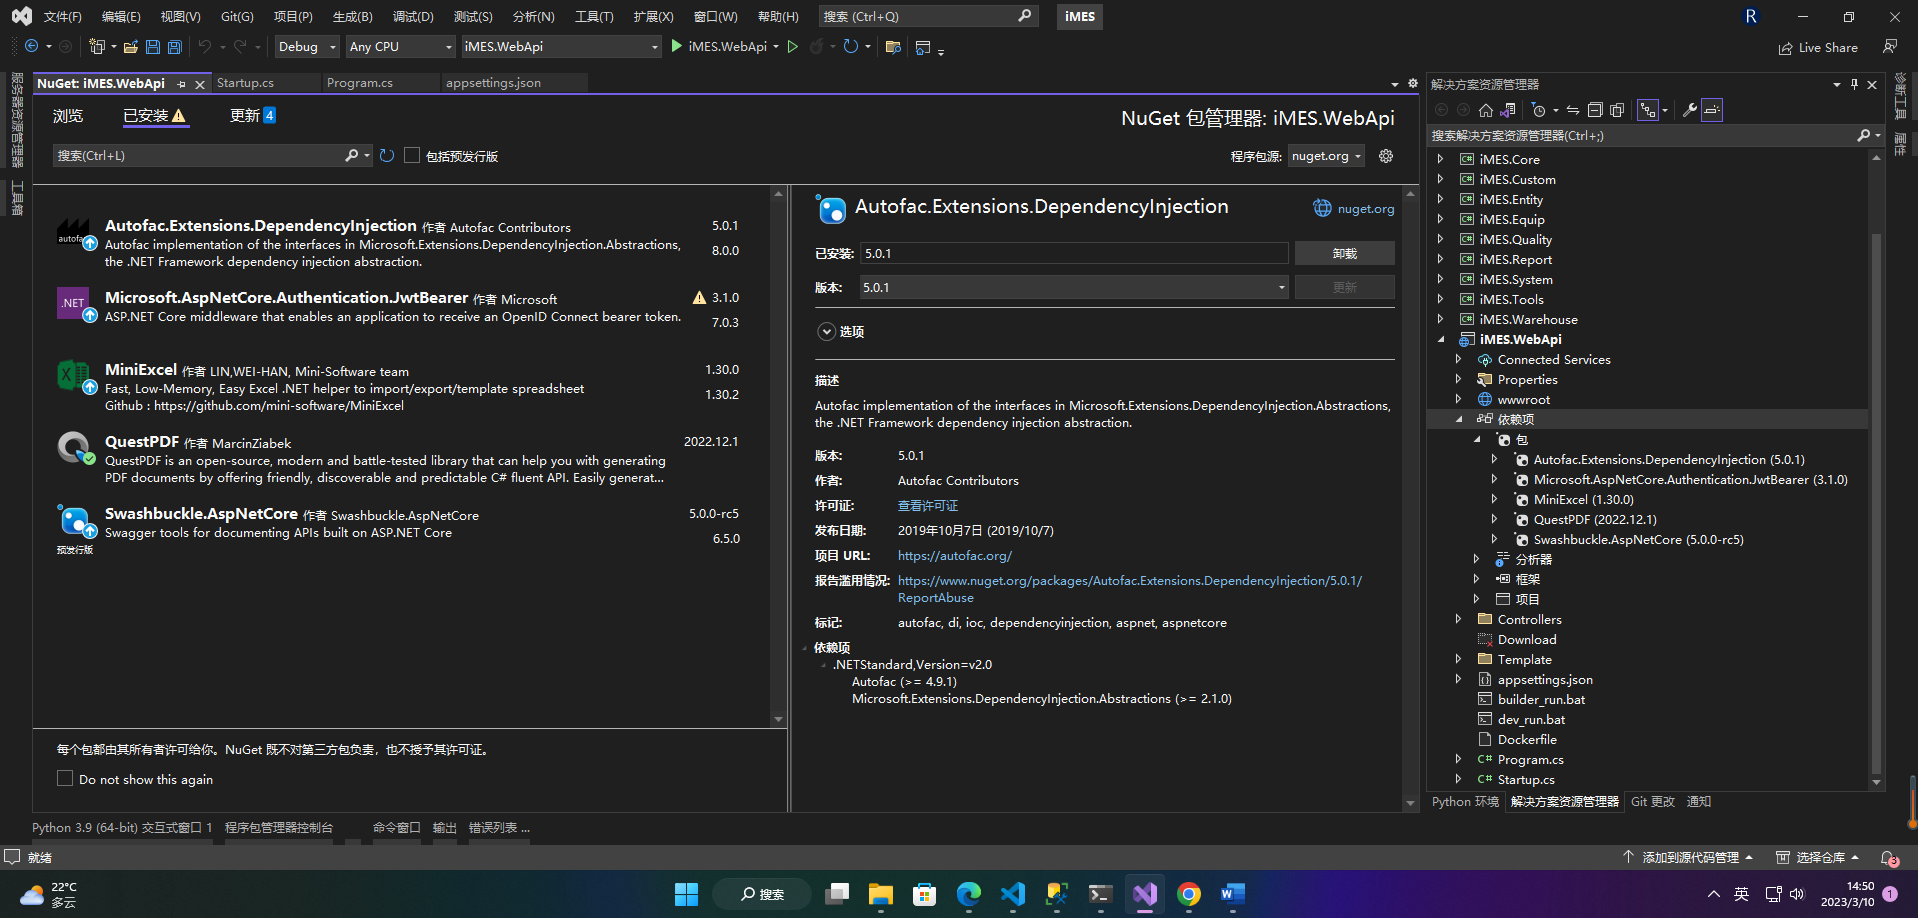Click the green Start iMES.WebApi play button
The height and width of the screenshot is (918, 1918).
pyautogui.click(x=677, y=46)
